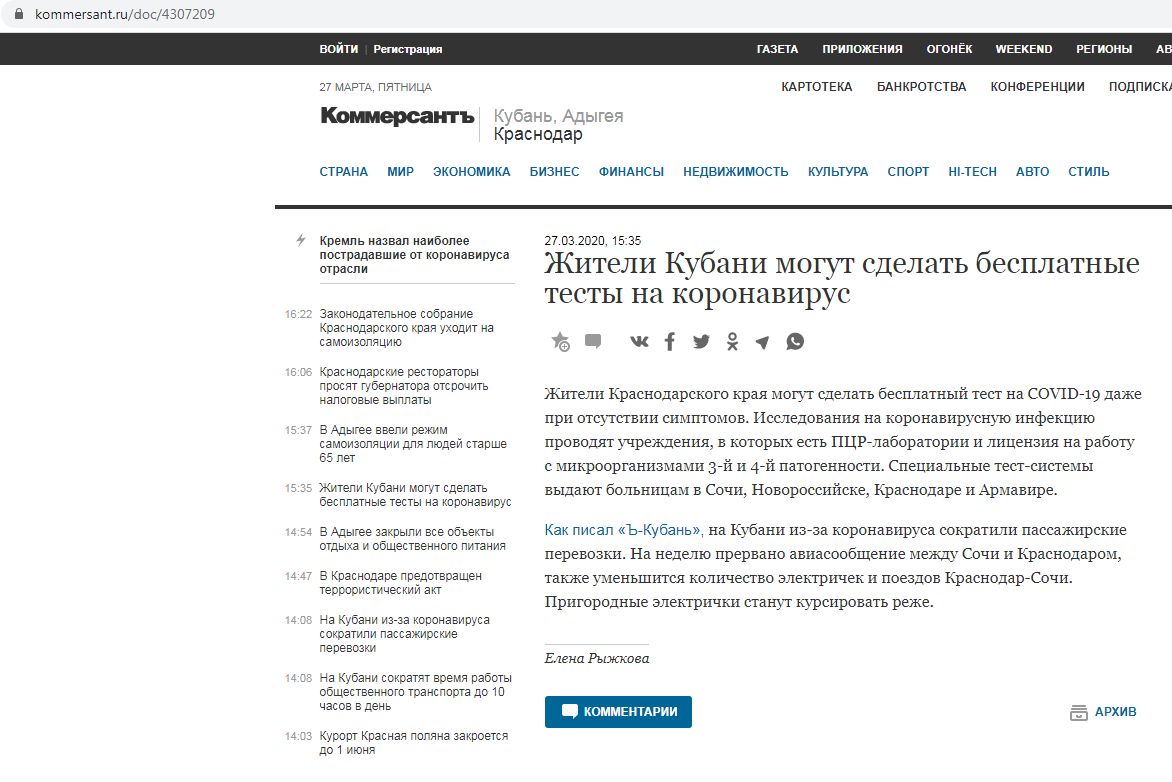The width and height of the screenshot is (1172, 782).
Task: Add the article to favorites via star icon
Action: click(x=560, y=342)
